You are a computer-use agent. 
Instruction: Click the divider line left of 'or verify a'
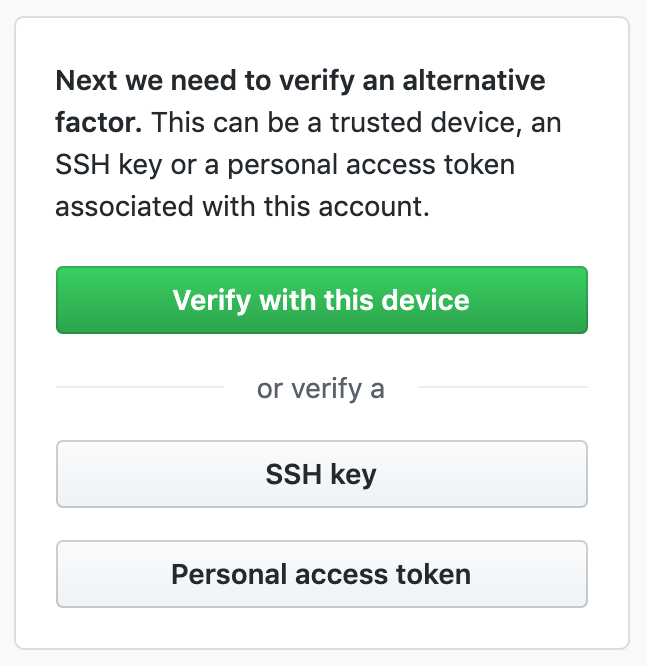(140, 387)
